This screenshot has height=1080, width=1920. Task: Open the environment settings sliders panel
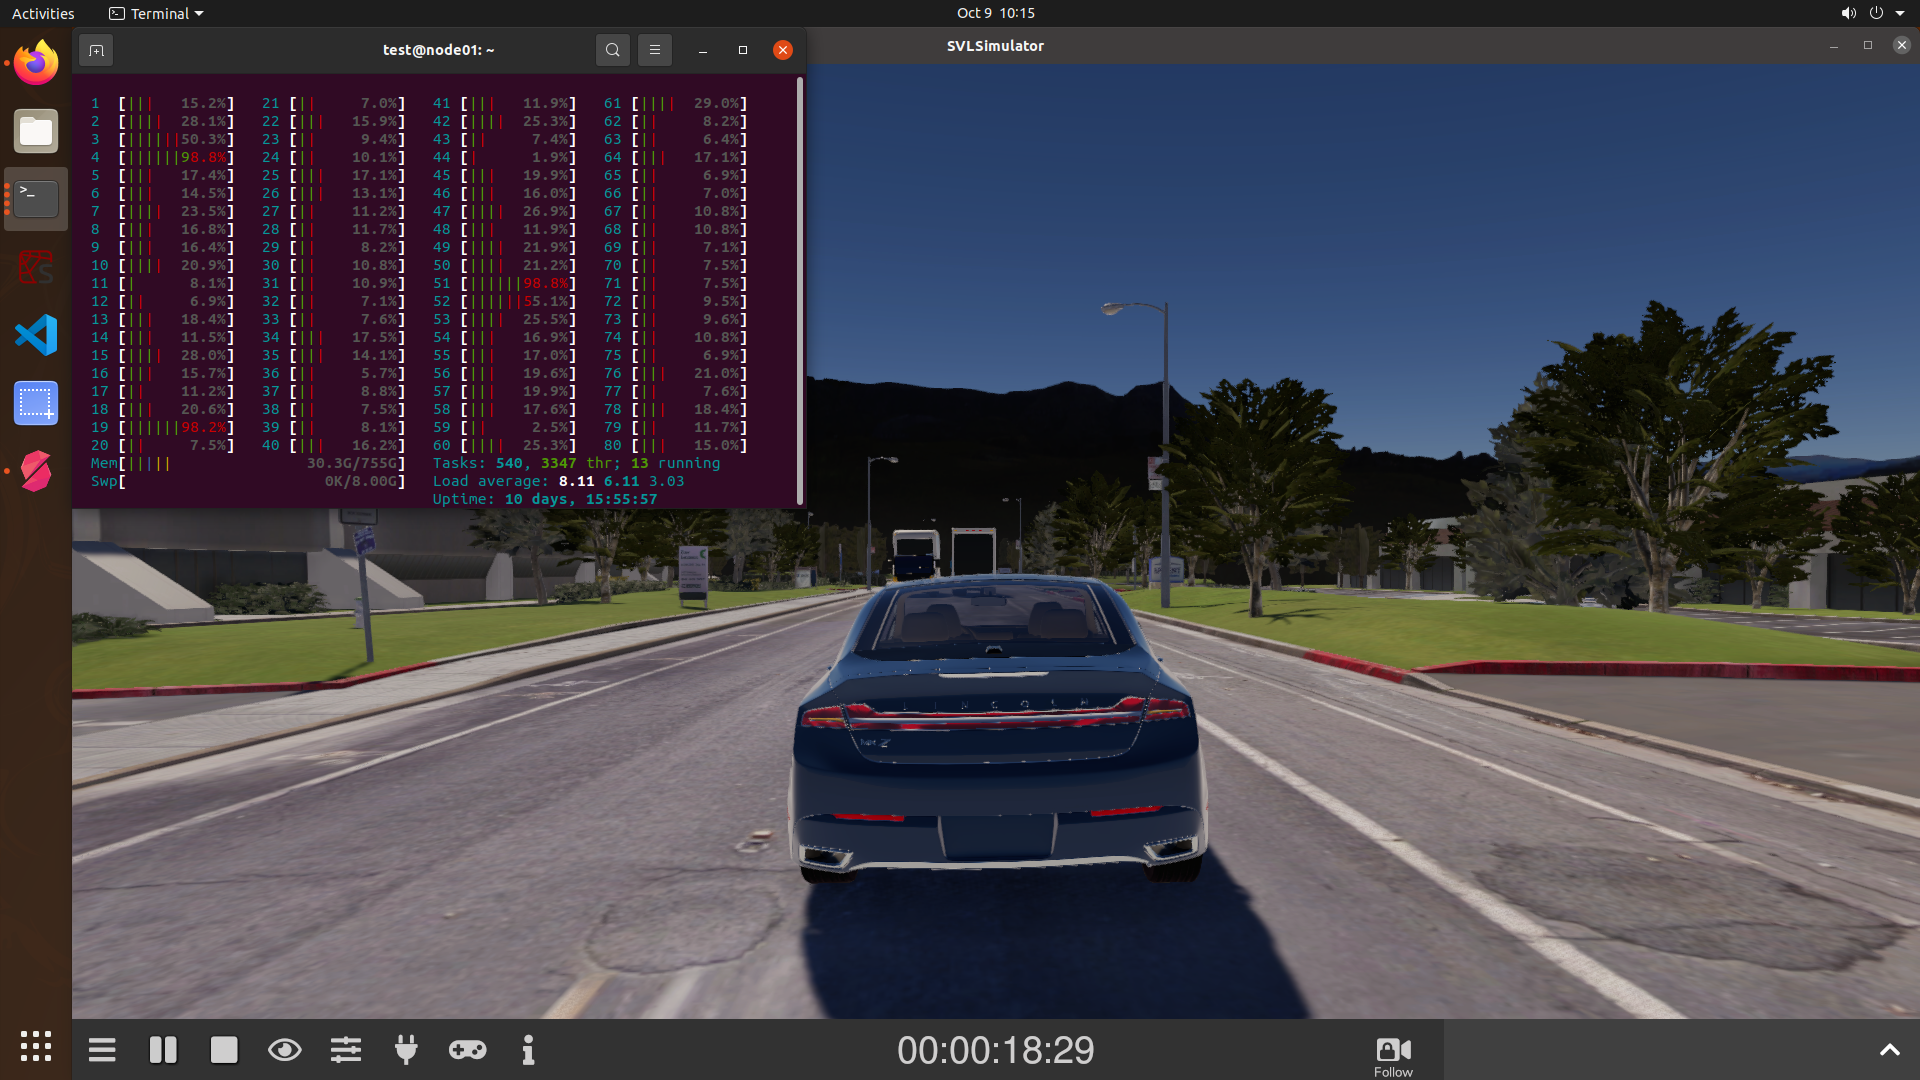pos(345,1050)
